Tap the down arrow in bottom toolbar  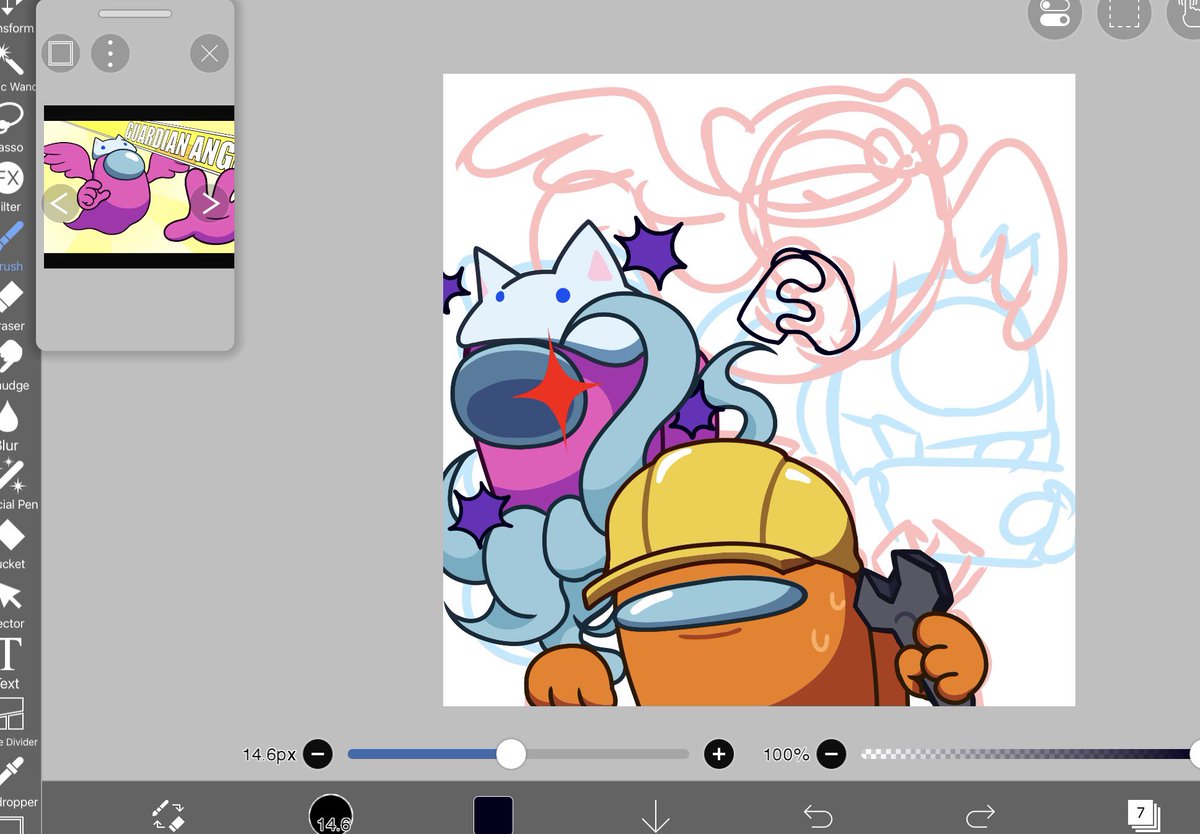655,815
